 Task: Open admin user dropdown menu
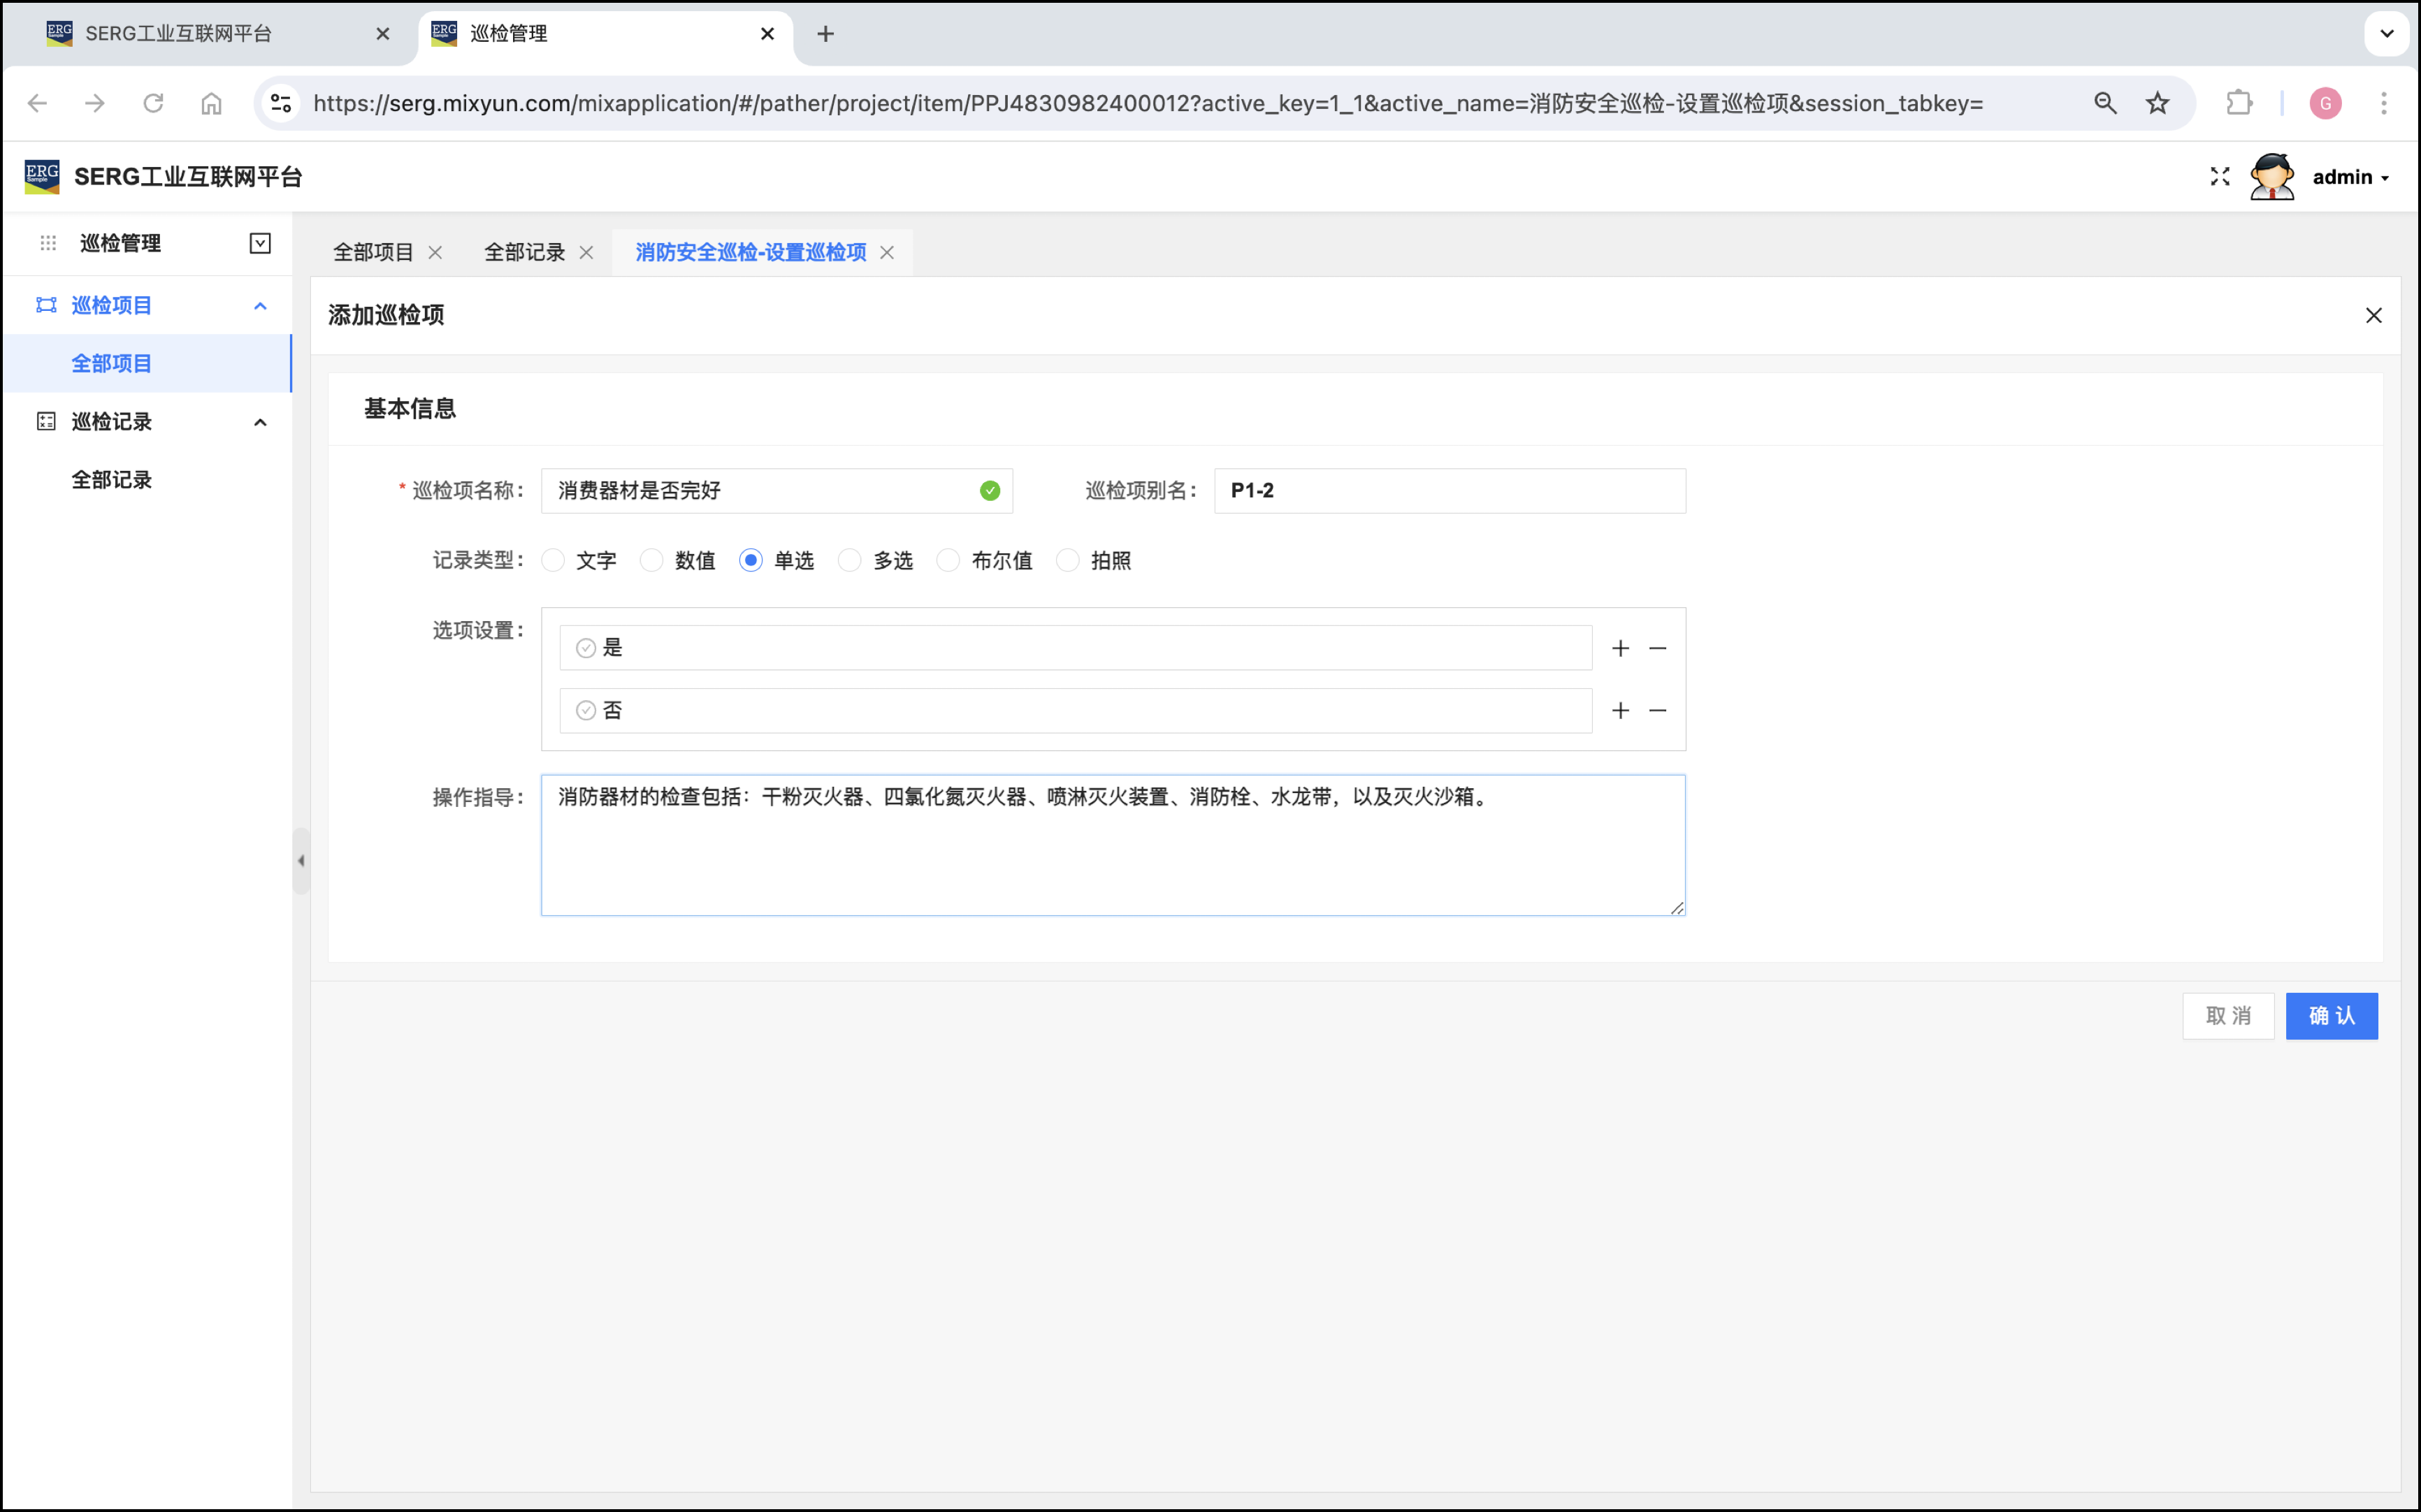click(x=2349, y=177)
